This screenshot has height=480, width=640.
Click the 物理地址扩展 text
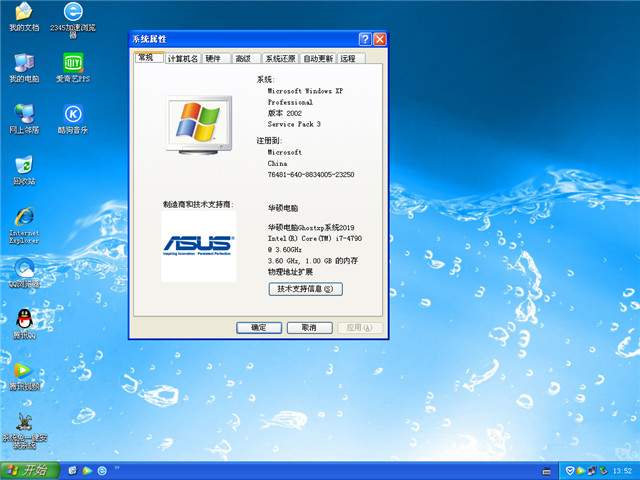click(290, 272)
